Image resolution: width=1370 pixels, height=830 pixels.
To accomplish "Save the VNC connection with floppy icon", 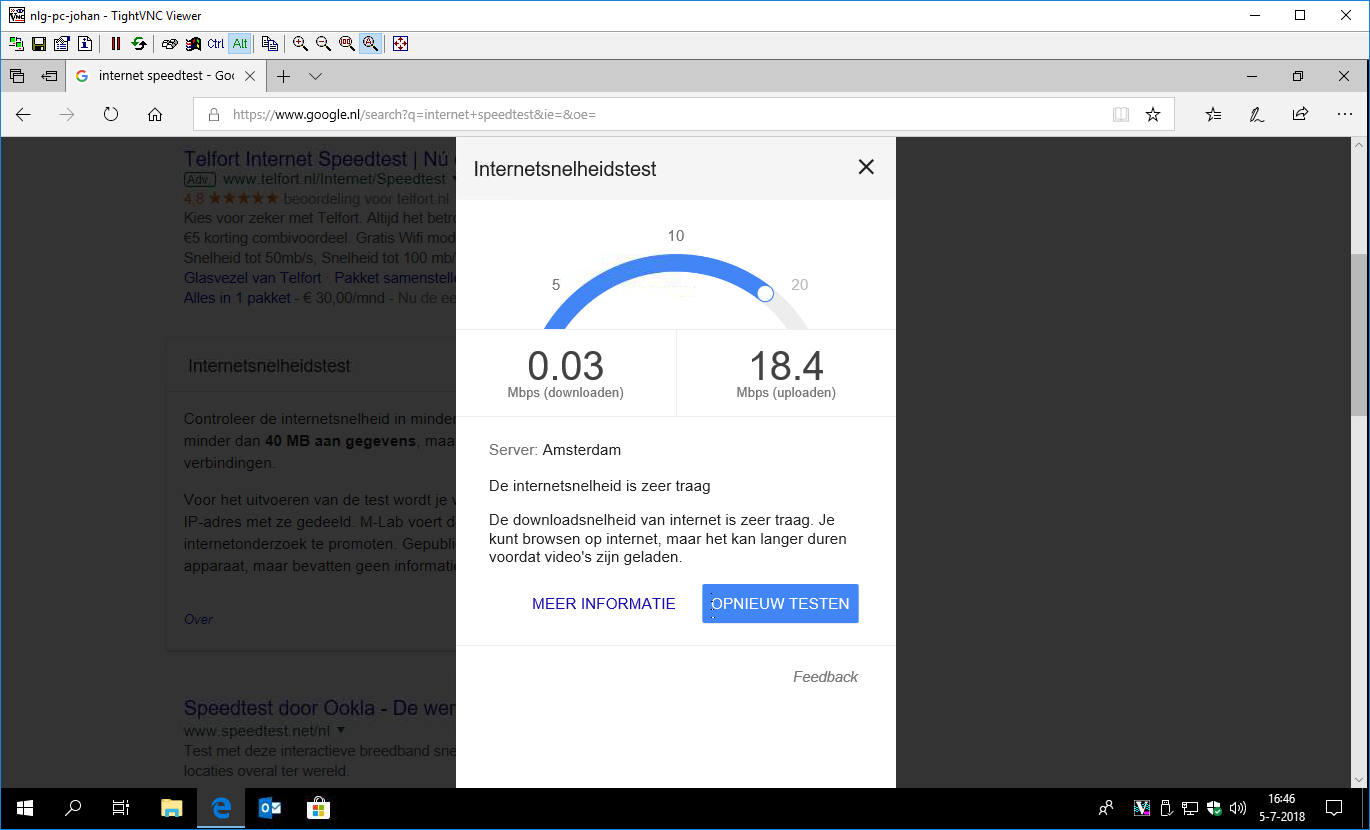I will coord(39,44).
